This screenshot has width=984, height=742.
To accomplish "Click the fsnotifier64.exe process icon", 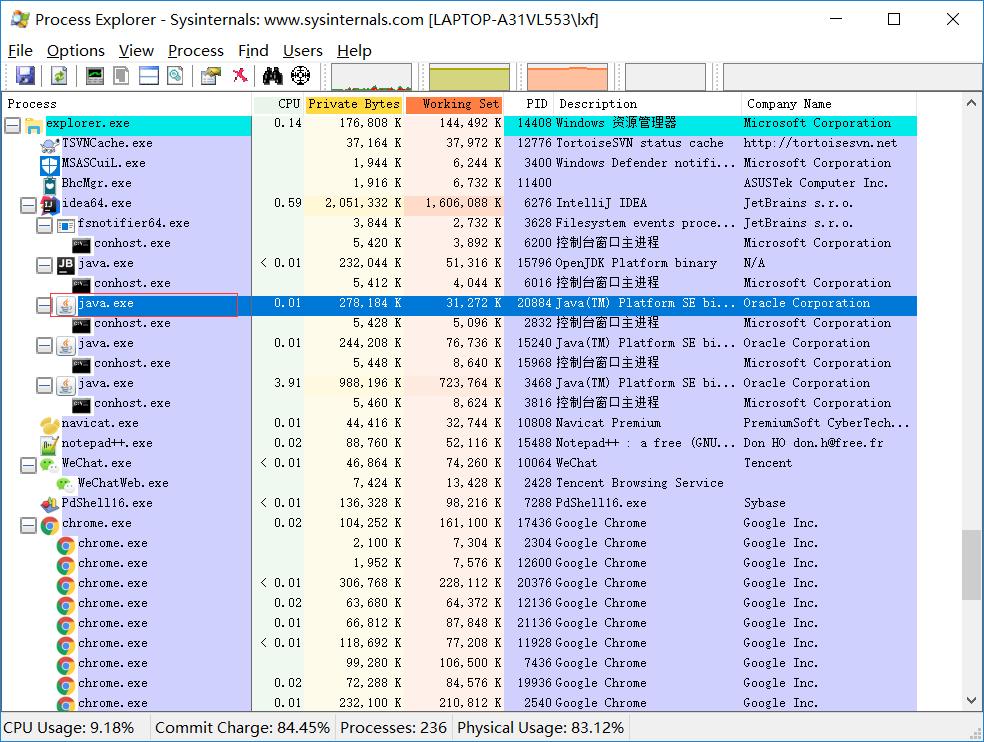I will (66, 225).
